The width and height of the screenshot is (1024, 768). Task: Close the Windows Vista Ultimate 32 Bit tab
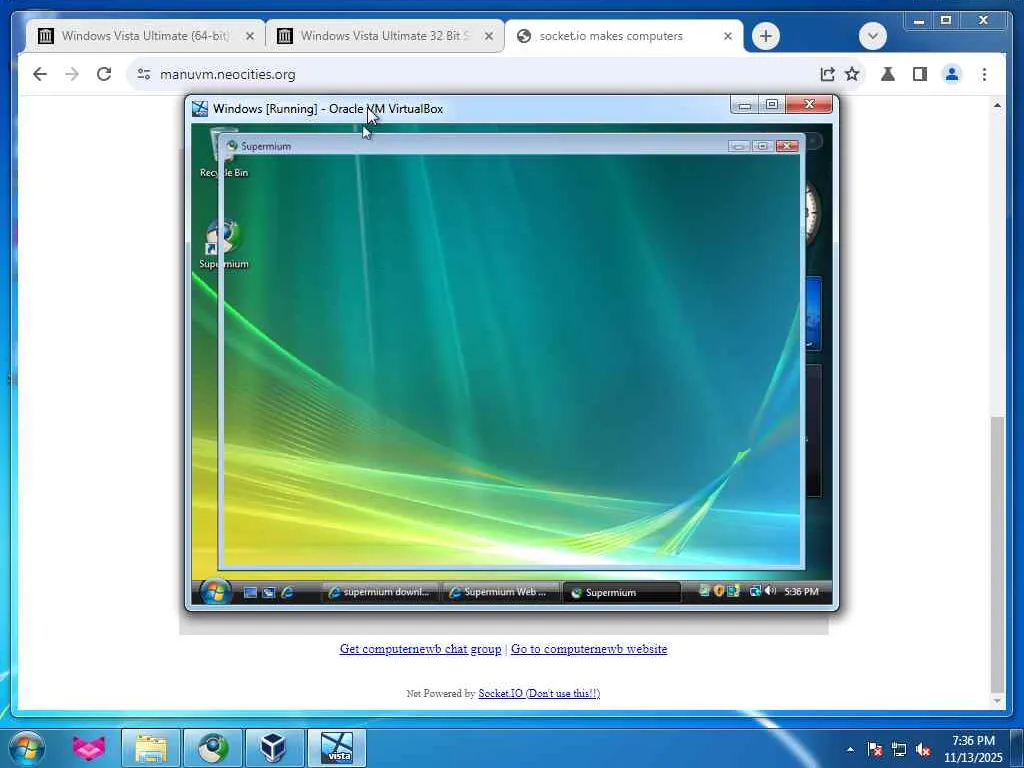click(x=488, y=36)
